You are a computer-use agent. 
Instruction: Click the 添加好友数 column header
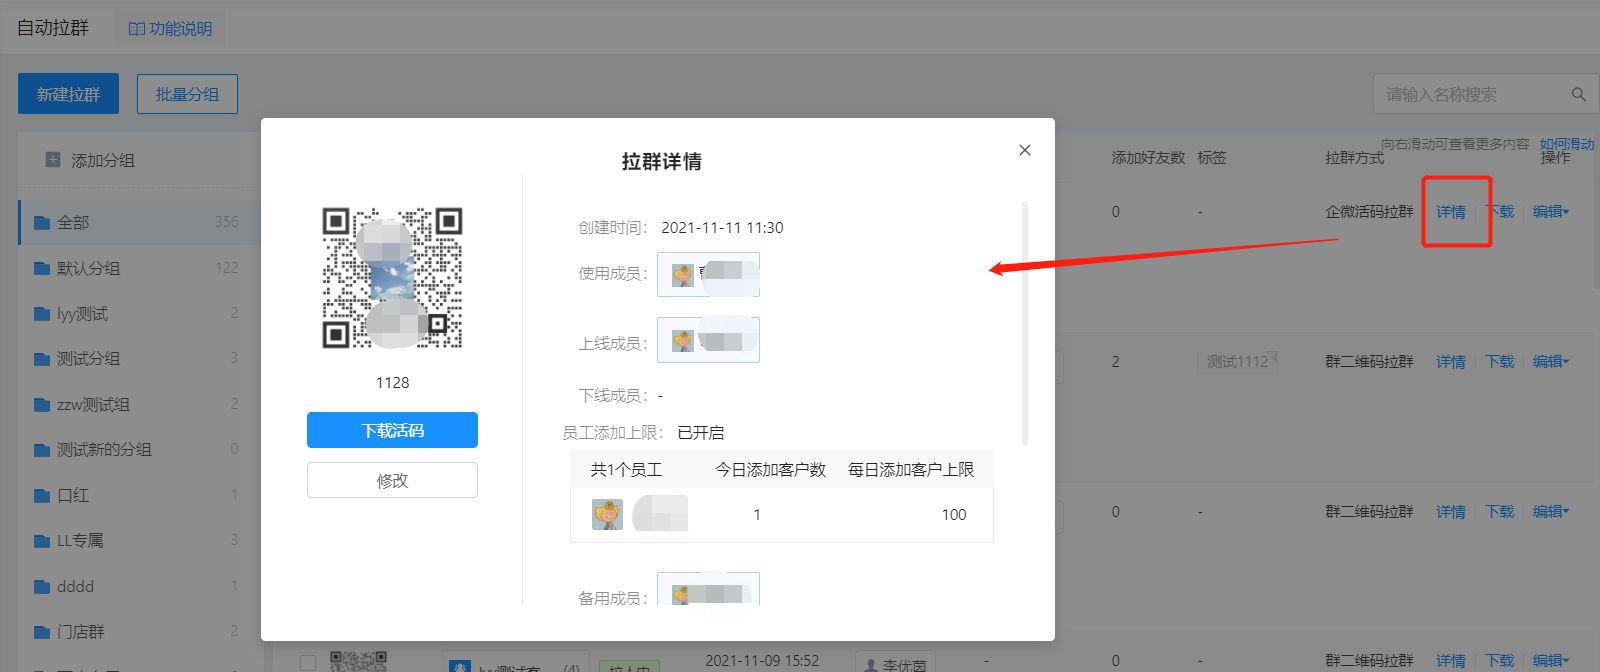pyautogui.click(x=1148, y=157)
